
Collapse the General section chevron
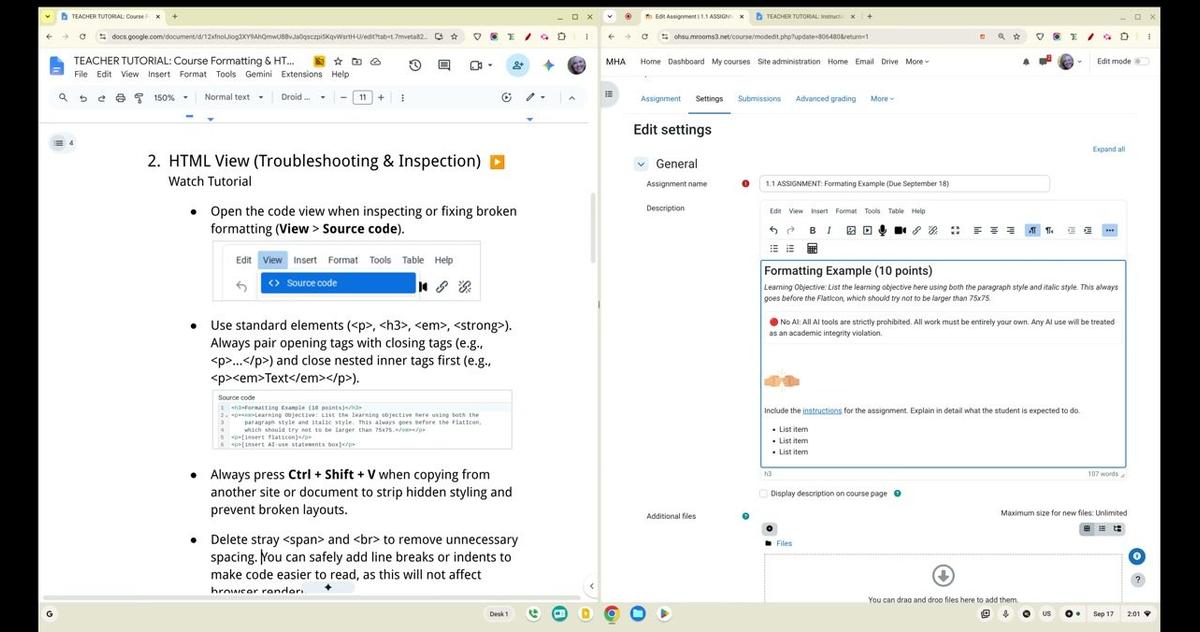642,164
